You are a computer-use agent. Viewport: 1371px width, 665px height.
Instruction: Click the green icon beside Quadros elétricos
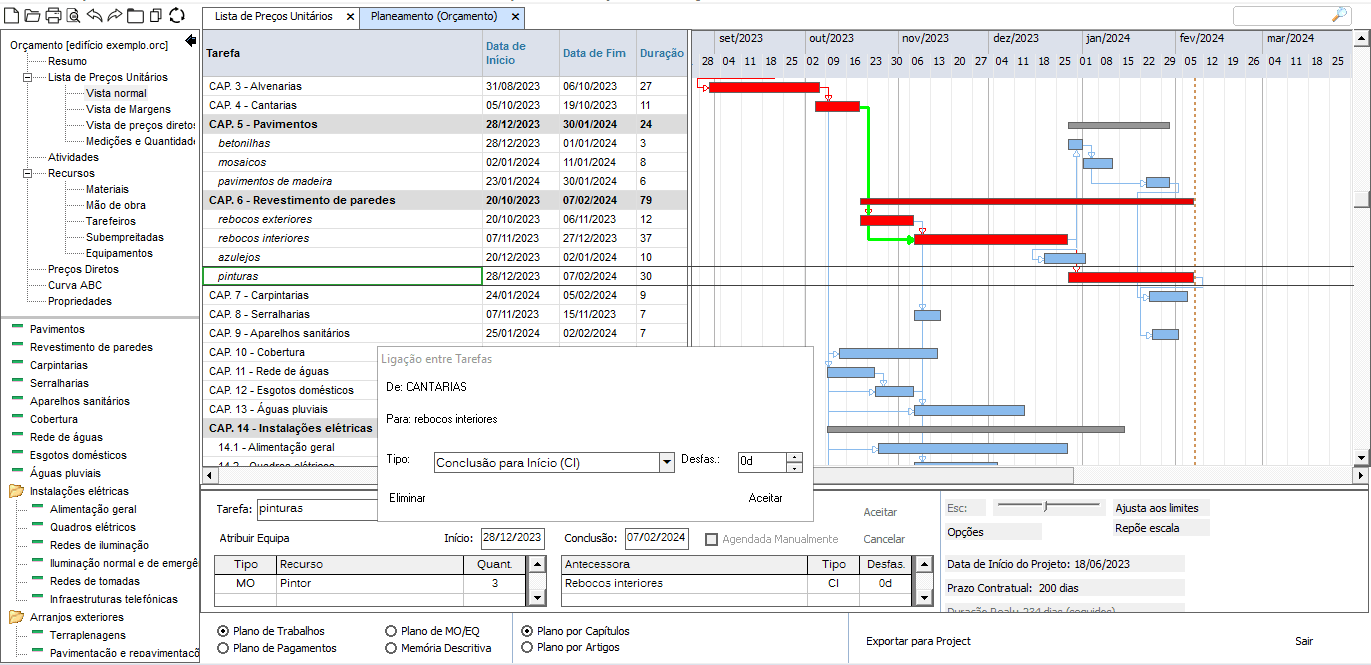pyautogui.click(x=38, y=525)
